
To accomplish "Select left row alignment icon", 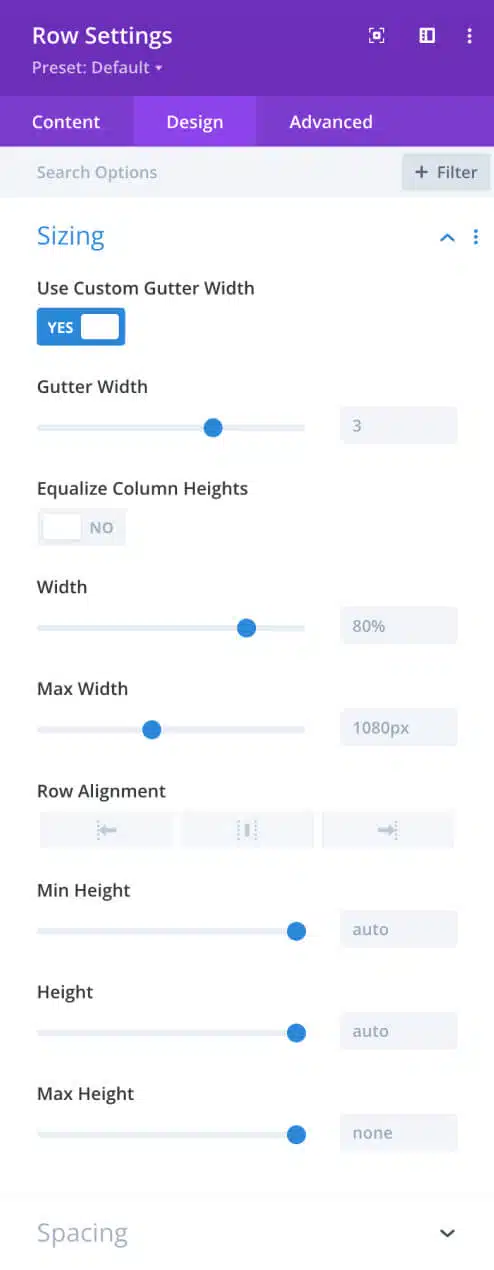I will (x=107, y=830).
